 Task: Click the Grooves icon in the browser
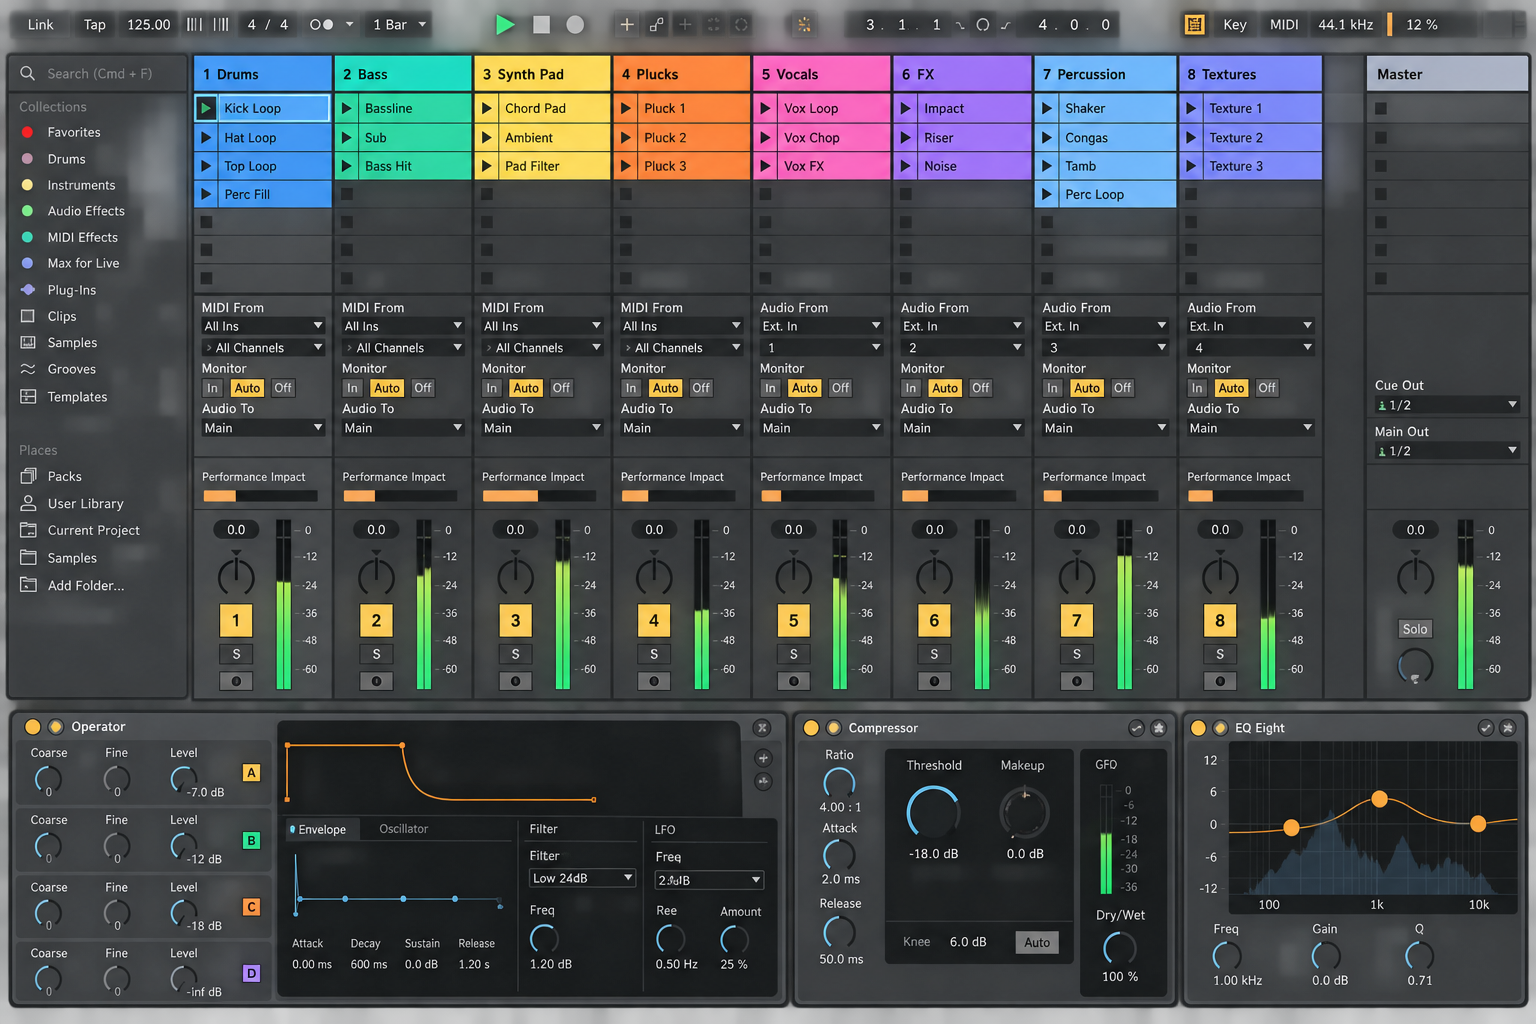pos(28,369)
